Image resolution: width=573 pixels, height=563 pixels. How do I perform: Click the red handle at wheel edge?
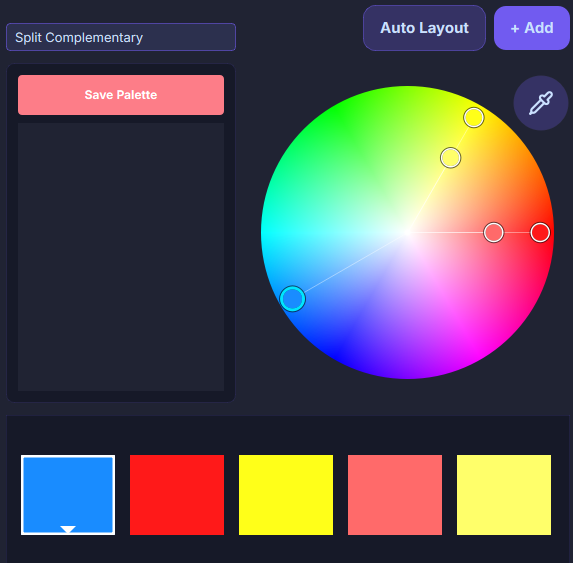pyautogui.click(x=540, y=232)
